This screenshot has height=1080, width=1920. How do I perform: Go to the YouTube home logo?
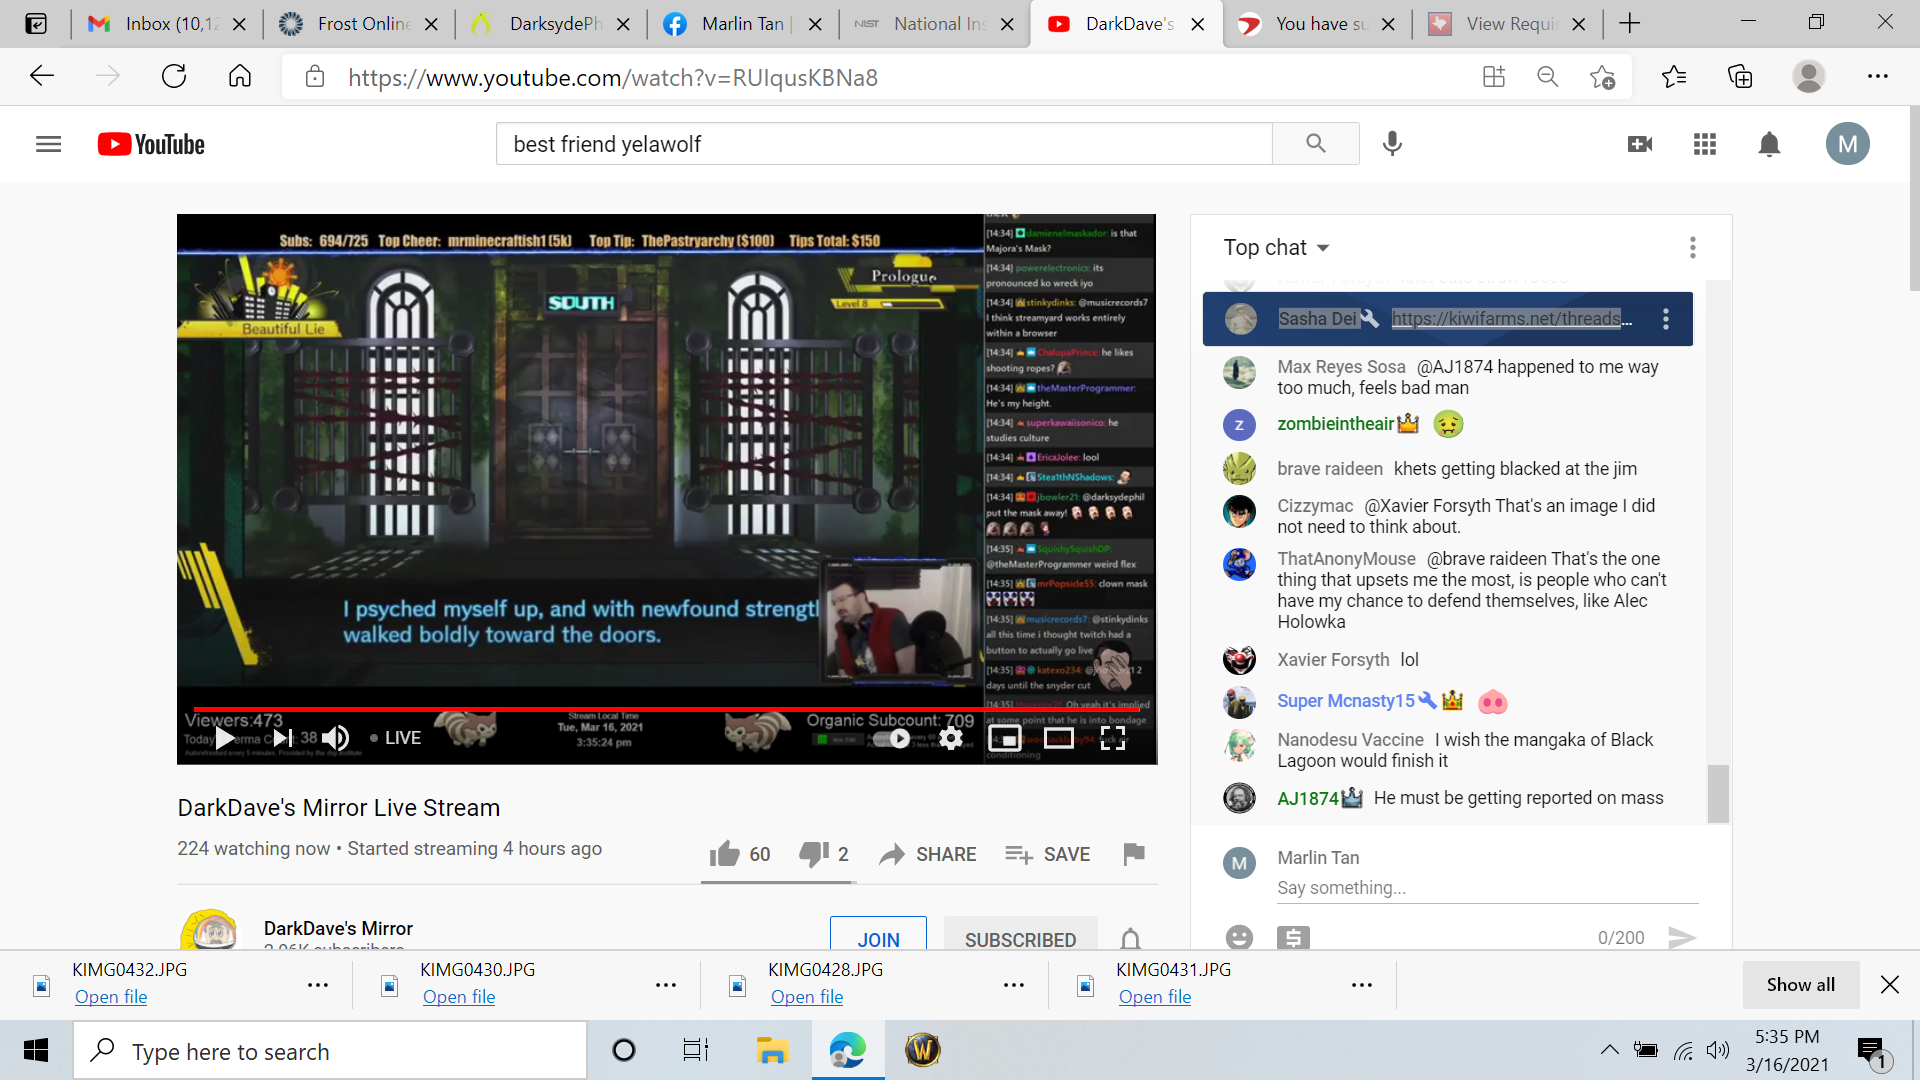click(151, 144)
